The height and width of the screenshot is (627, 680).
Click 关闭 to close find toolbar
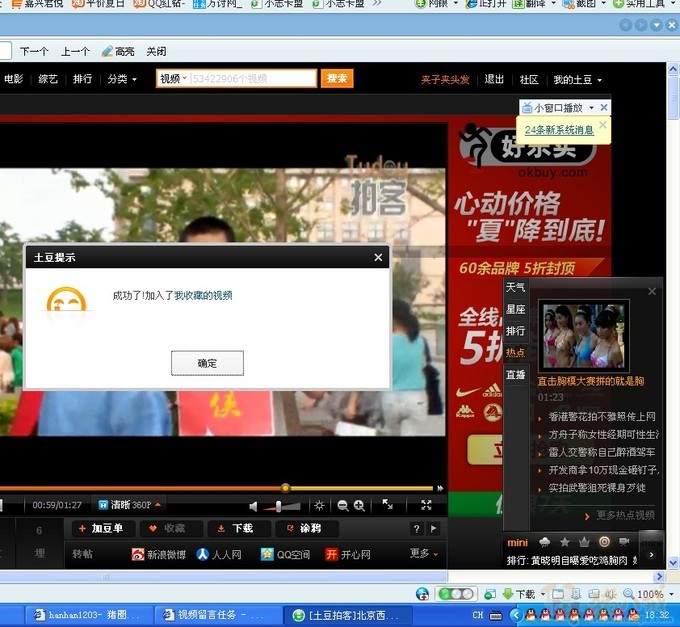[x=156, y=52]
